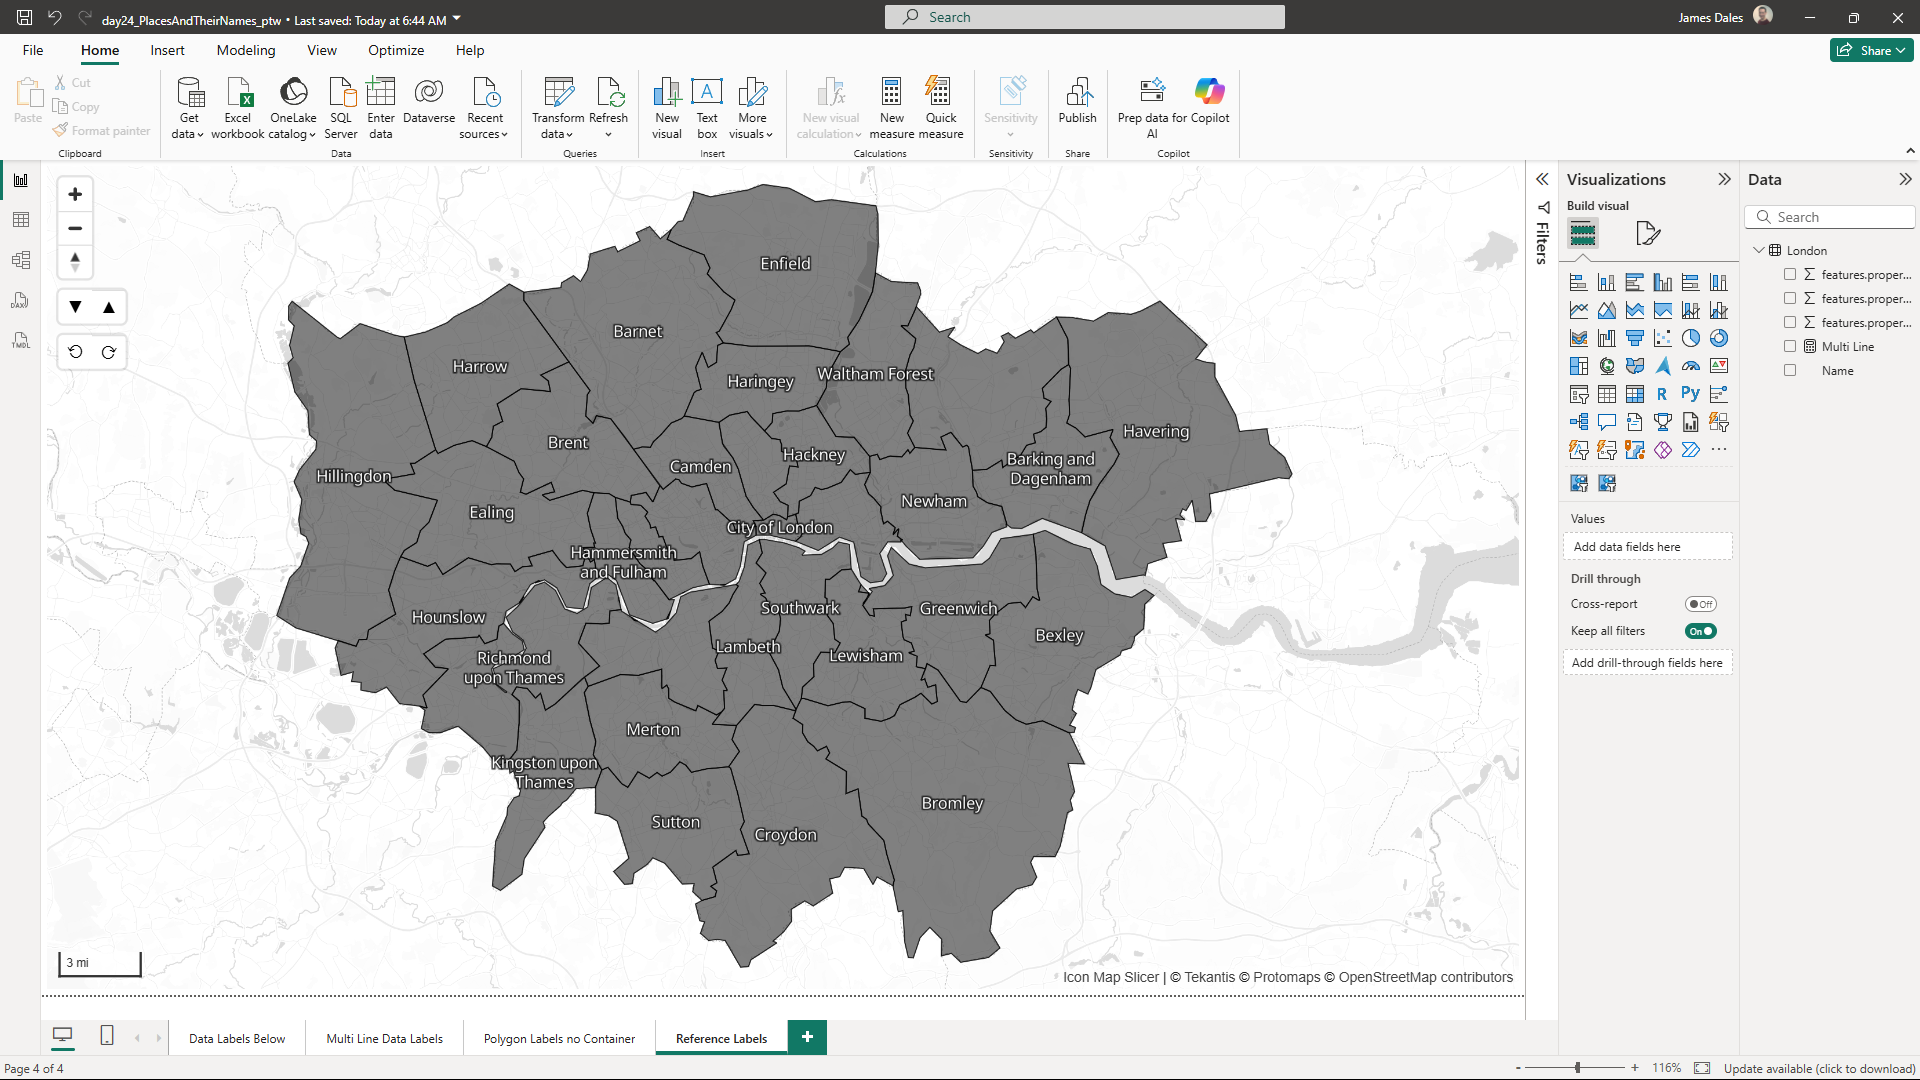Toggle the Cross-report switch
This screenshot has height=1080, width=1920.
(x=1700, y=604)
